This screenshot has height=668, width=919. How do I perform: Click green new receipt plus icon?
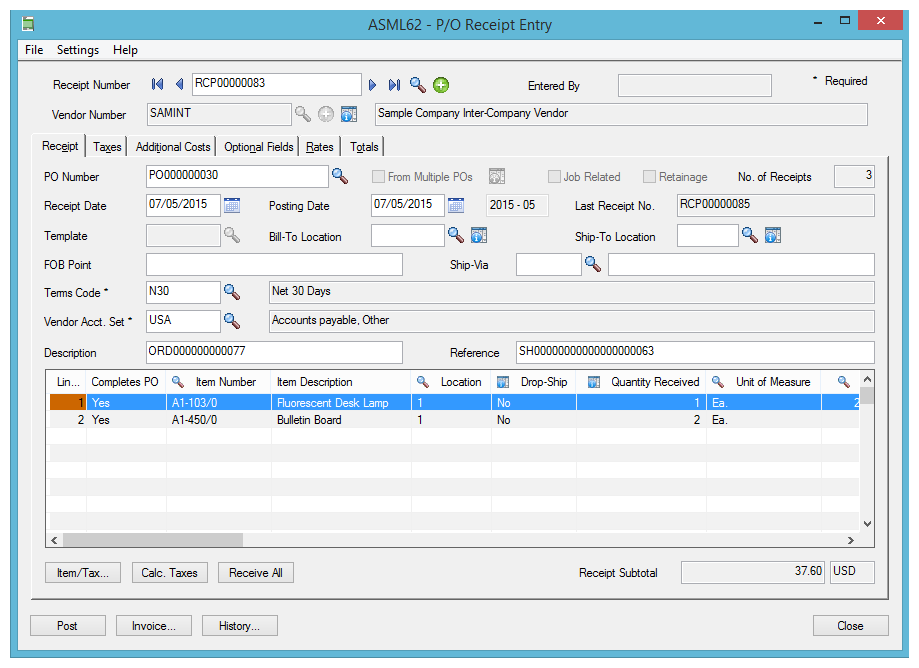(x=441, y=85)
